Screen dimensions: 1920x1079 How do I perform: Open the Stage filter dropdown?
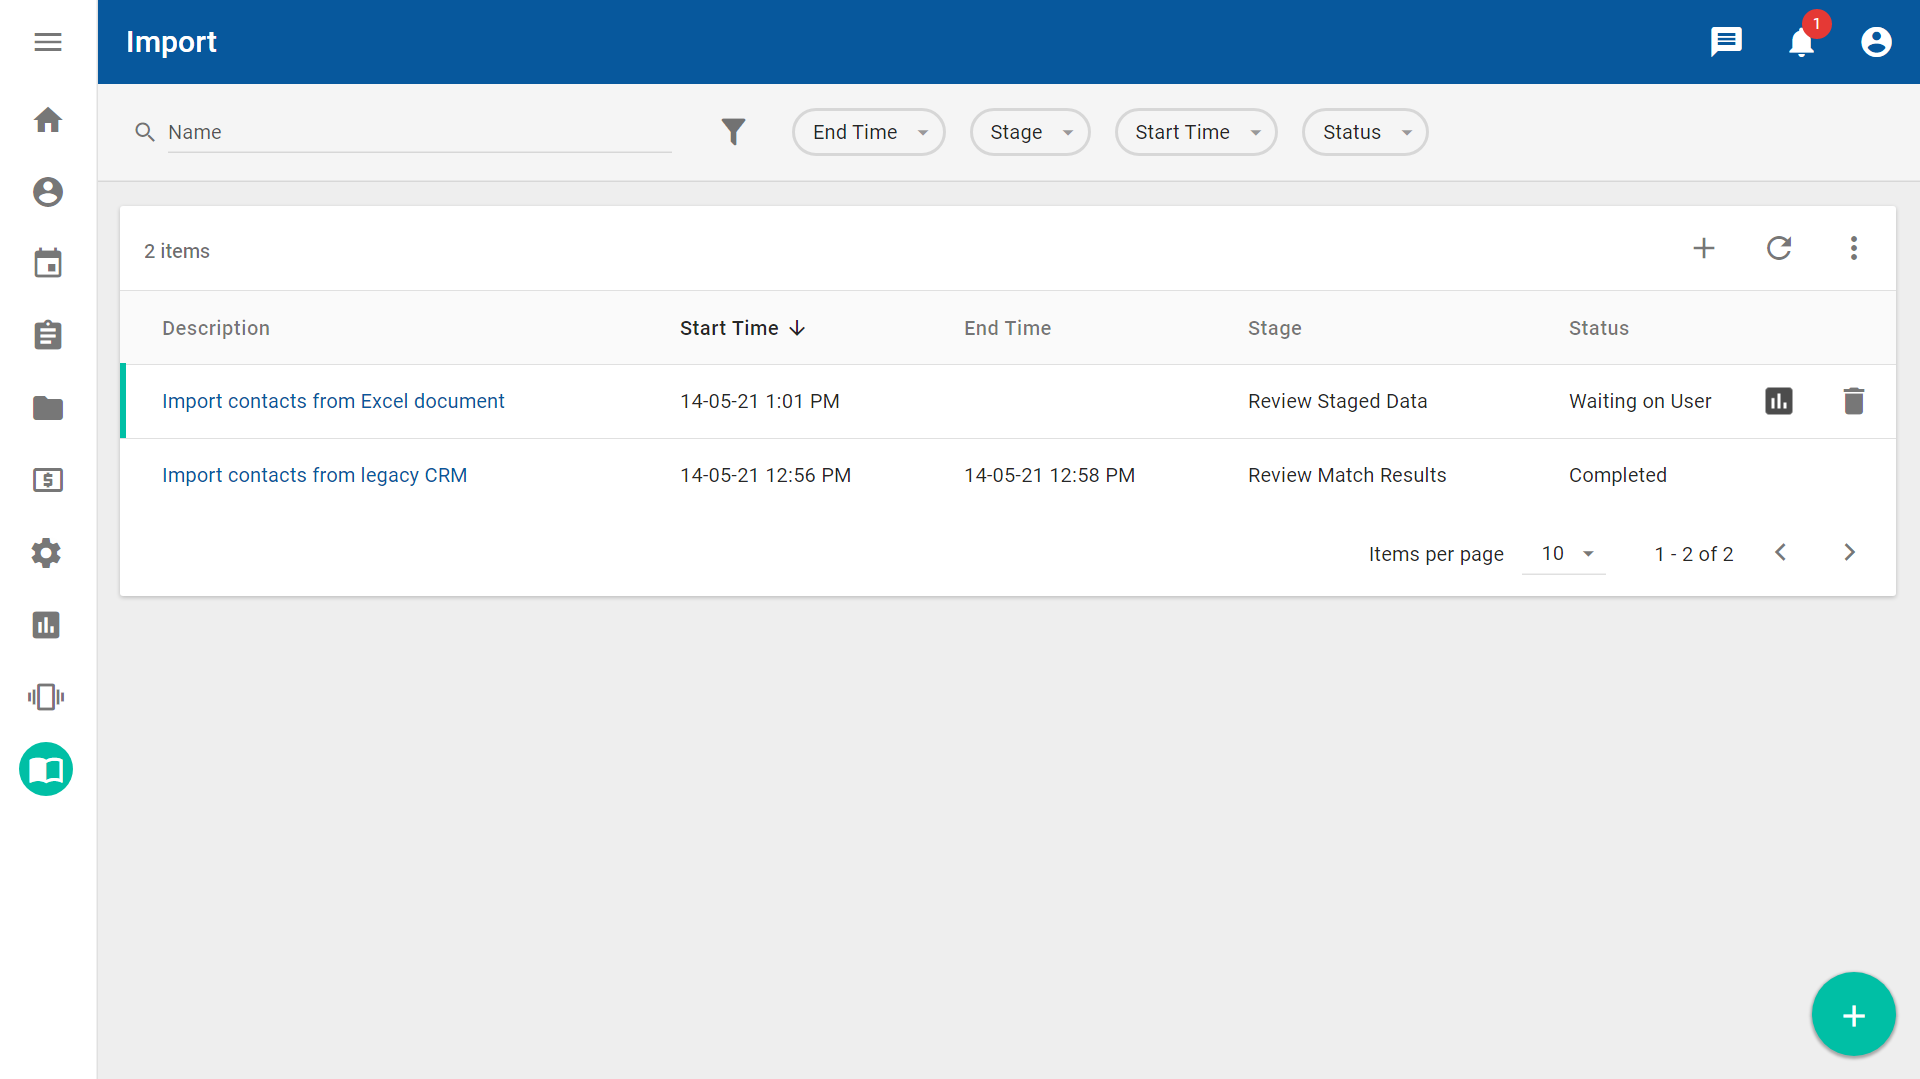tap(1029, 131)
